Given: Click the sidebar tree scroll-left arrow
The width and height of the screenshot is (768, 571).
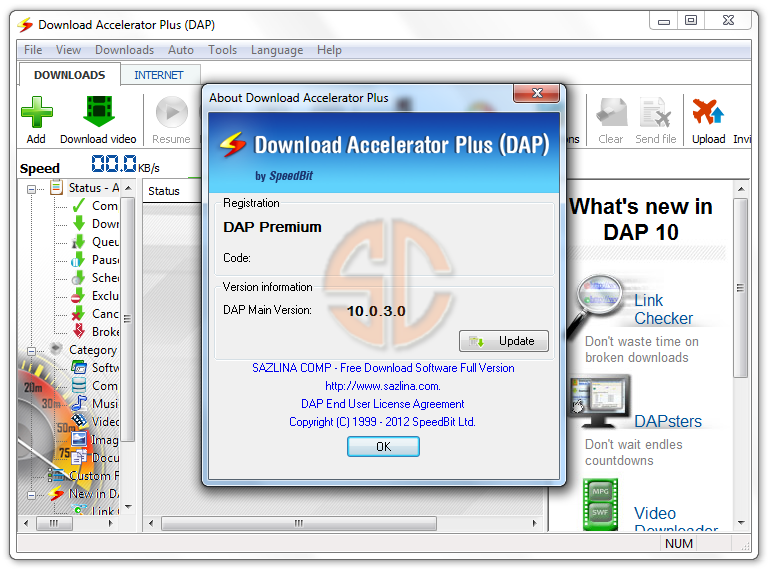Looking at the screenshot, I should [26, 523].
